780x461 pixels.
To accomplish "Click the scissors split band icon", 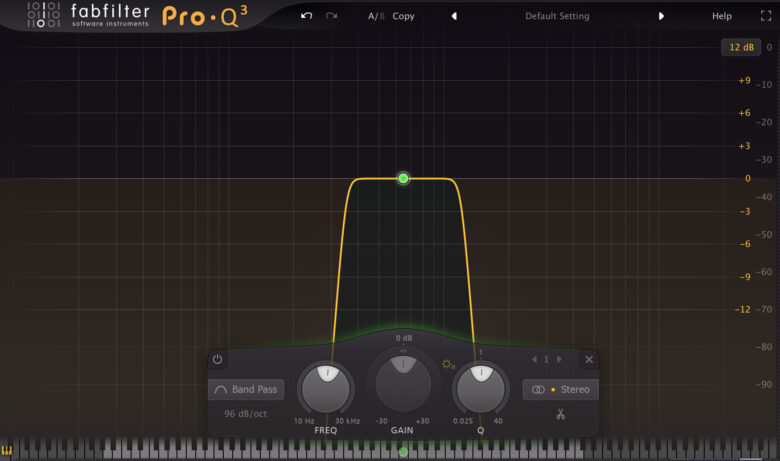I will pyautogui.click(x=561, y=414).
